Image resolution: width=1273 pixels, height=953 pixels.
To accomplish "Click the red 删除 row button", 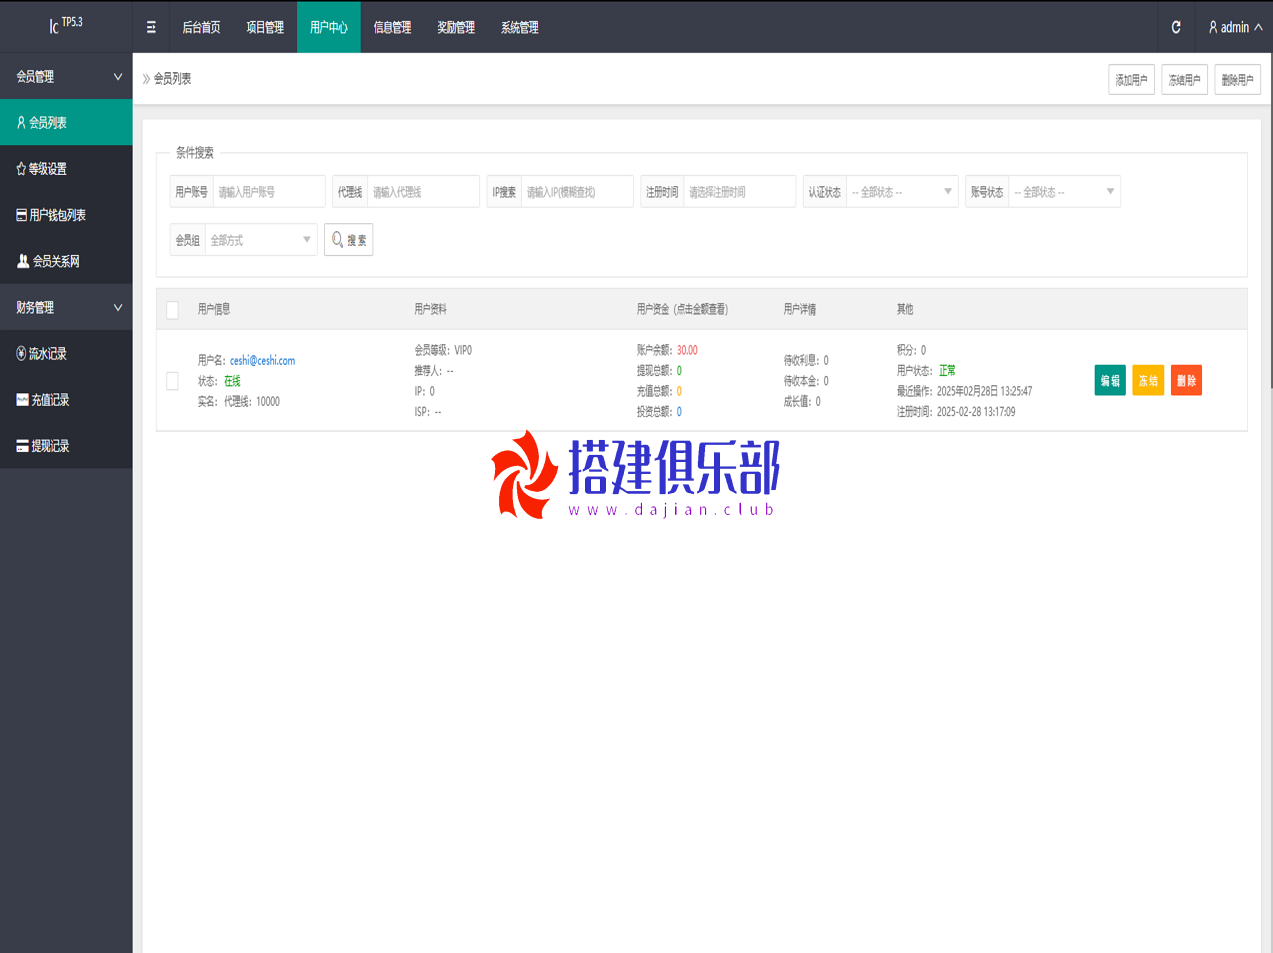I will [x=1186, y=380].
